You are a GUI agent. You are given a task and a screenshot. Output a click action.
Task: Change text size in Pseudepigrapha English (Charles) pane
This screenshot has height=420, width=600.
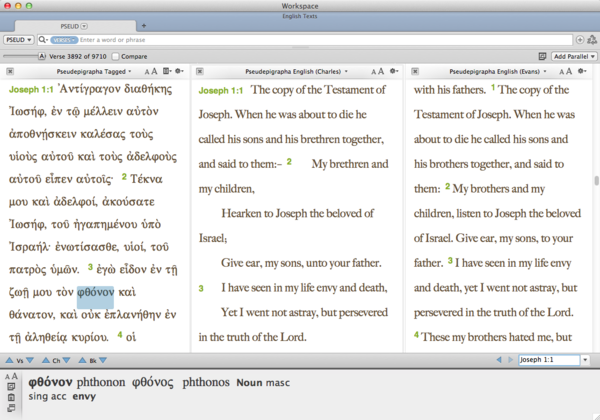pos(378,72)
